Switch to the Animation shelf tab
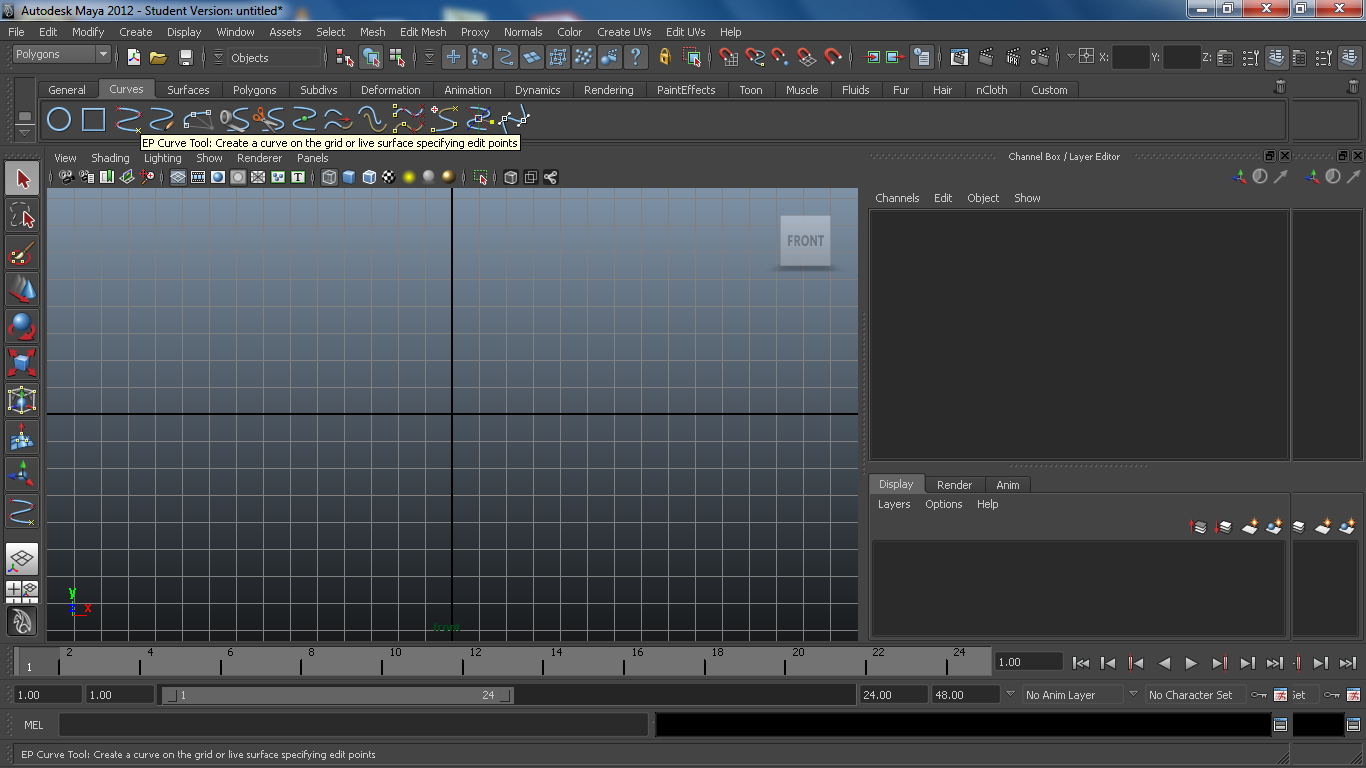This screenshot has width=1366, height=768. 468,90
